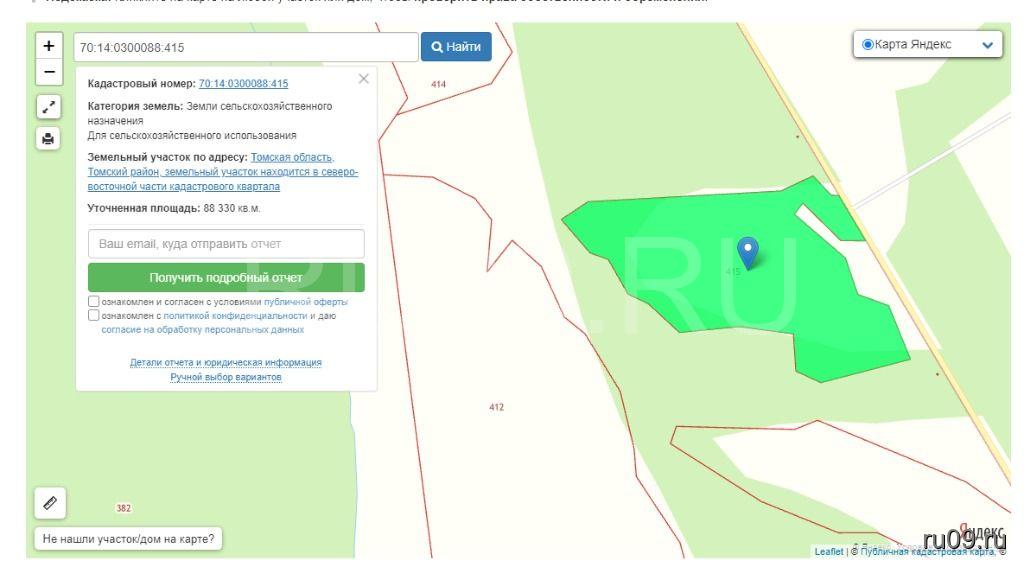Zoom in the map with plus button
The height and width of the screenshot is (567, 1024).
coord(48,46)
